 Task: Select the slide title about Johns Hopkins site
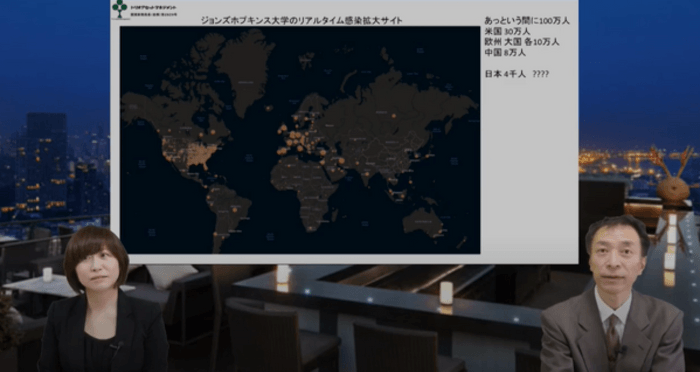[301, 21]
